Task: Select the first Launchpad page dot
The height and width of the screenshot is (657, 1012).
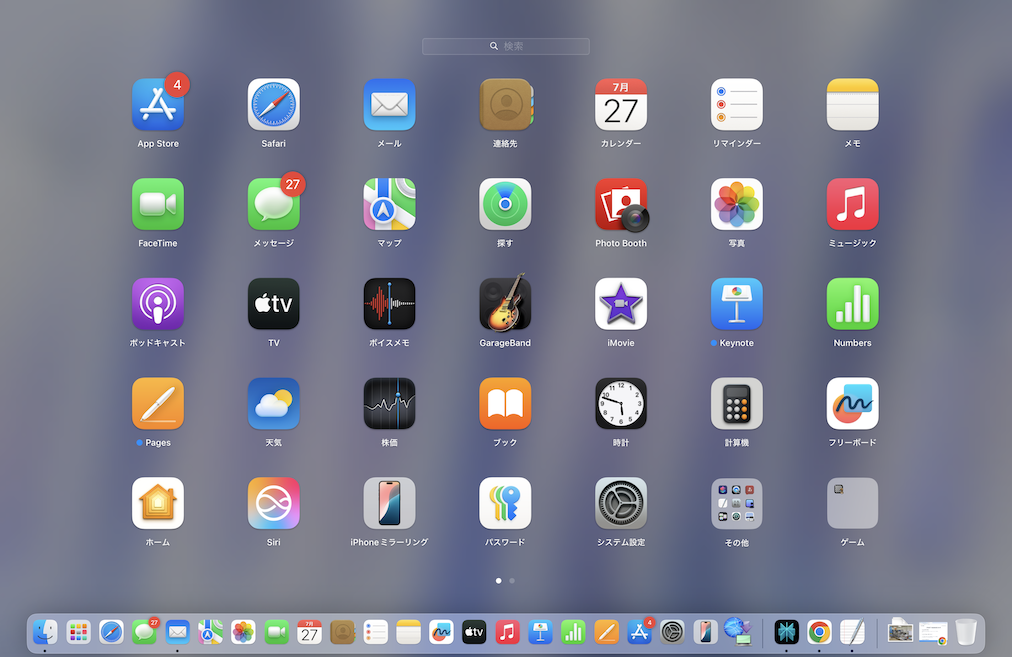Action: [x=498, y=581]
